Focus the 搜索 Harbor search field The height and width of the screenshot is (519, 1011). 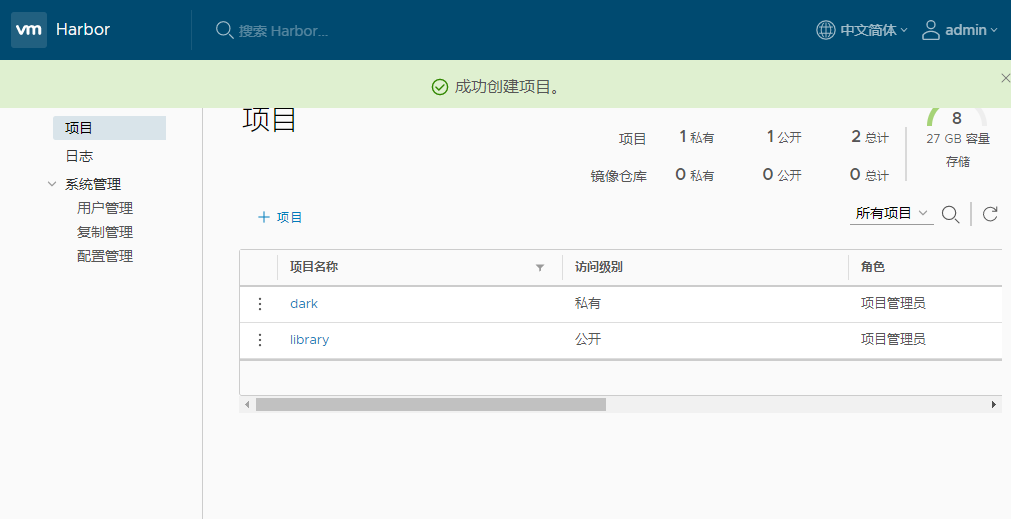[284, 31]
